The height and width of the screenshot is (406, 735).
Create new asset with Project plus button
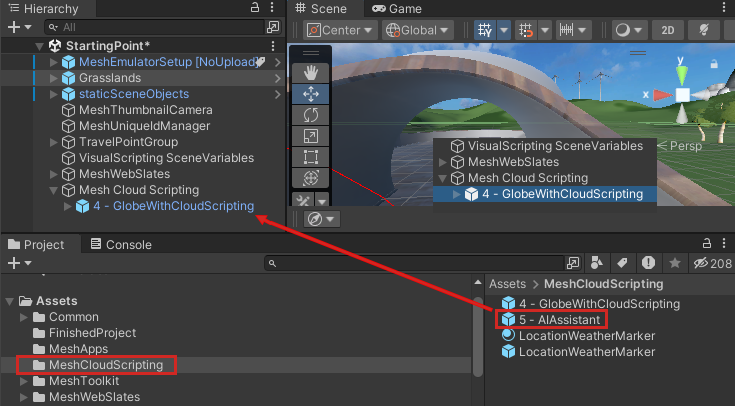tap(19, 263)
